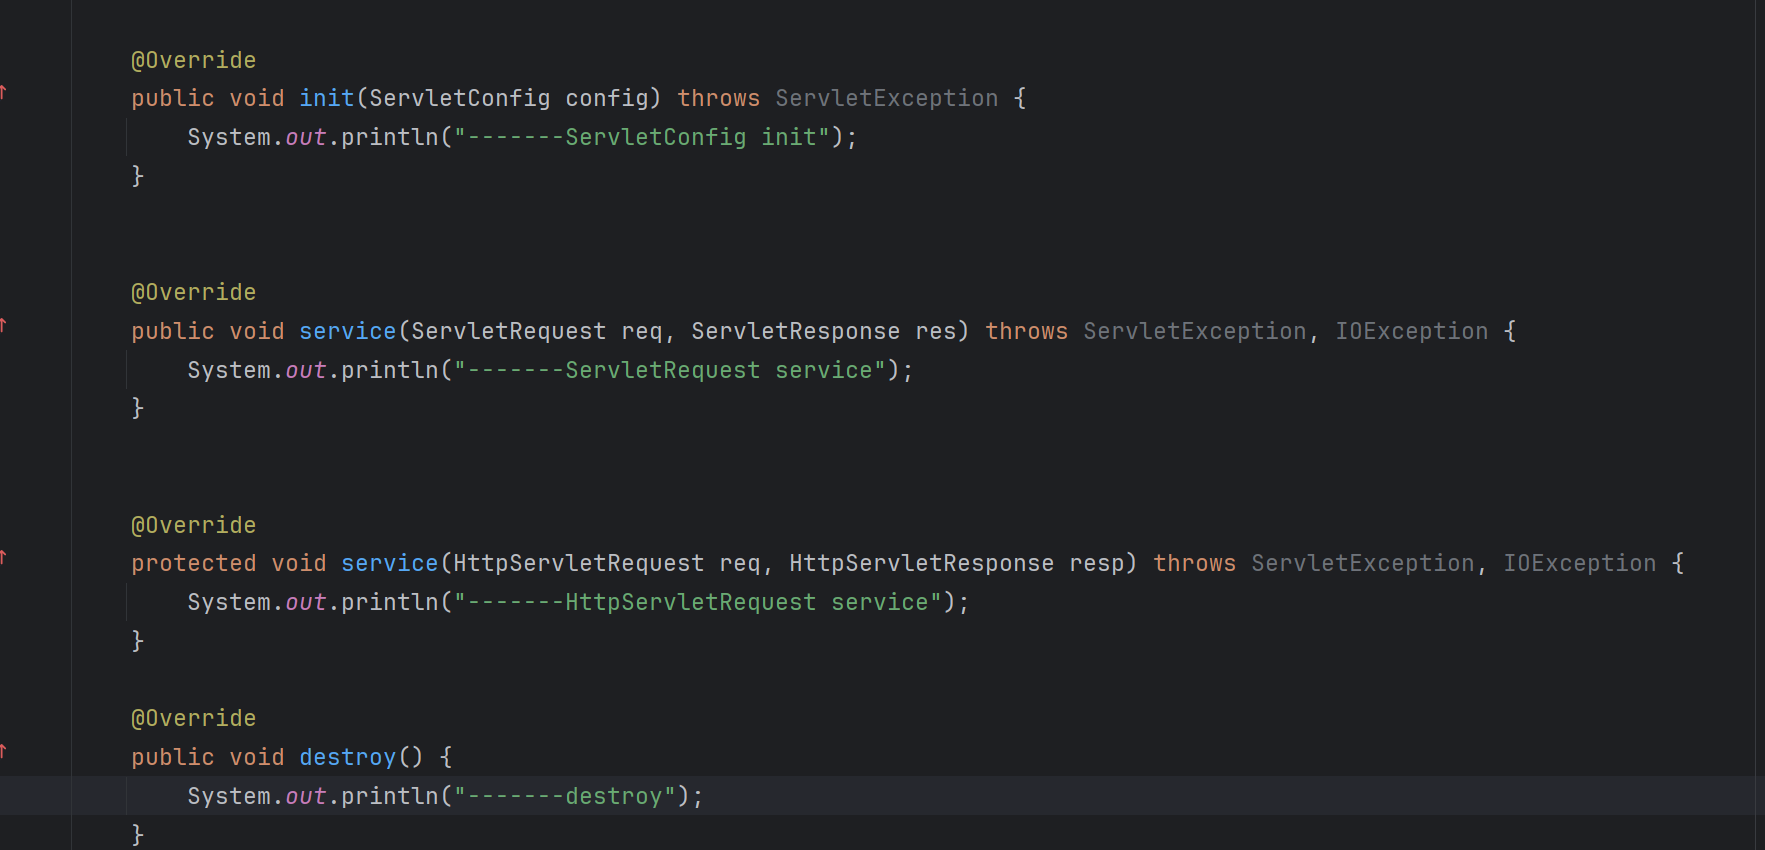Click ServletException on the protected service line
This screenshot has width=1765, height=850.
[1363, 563]
